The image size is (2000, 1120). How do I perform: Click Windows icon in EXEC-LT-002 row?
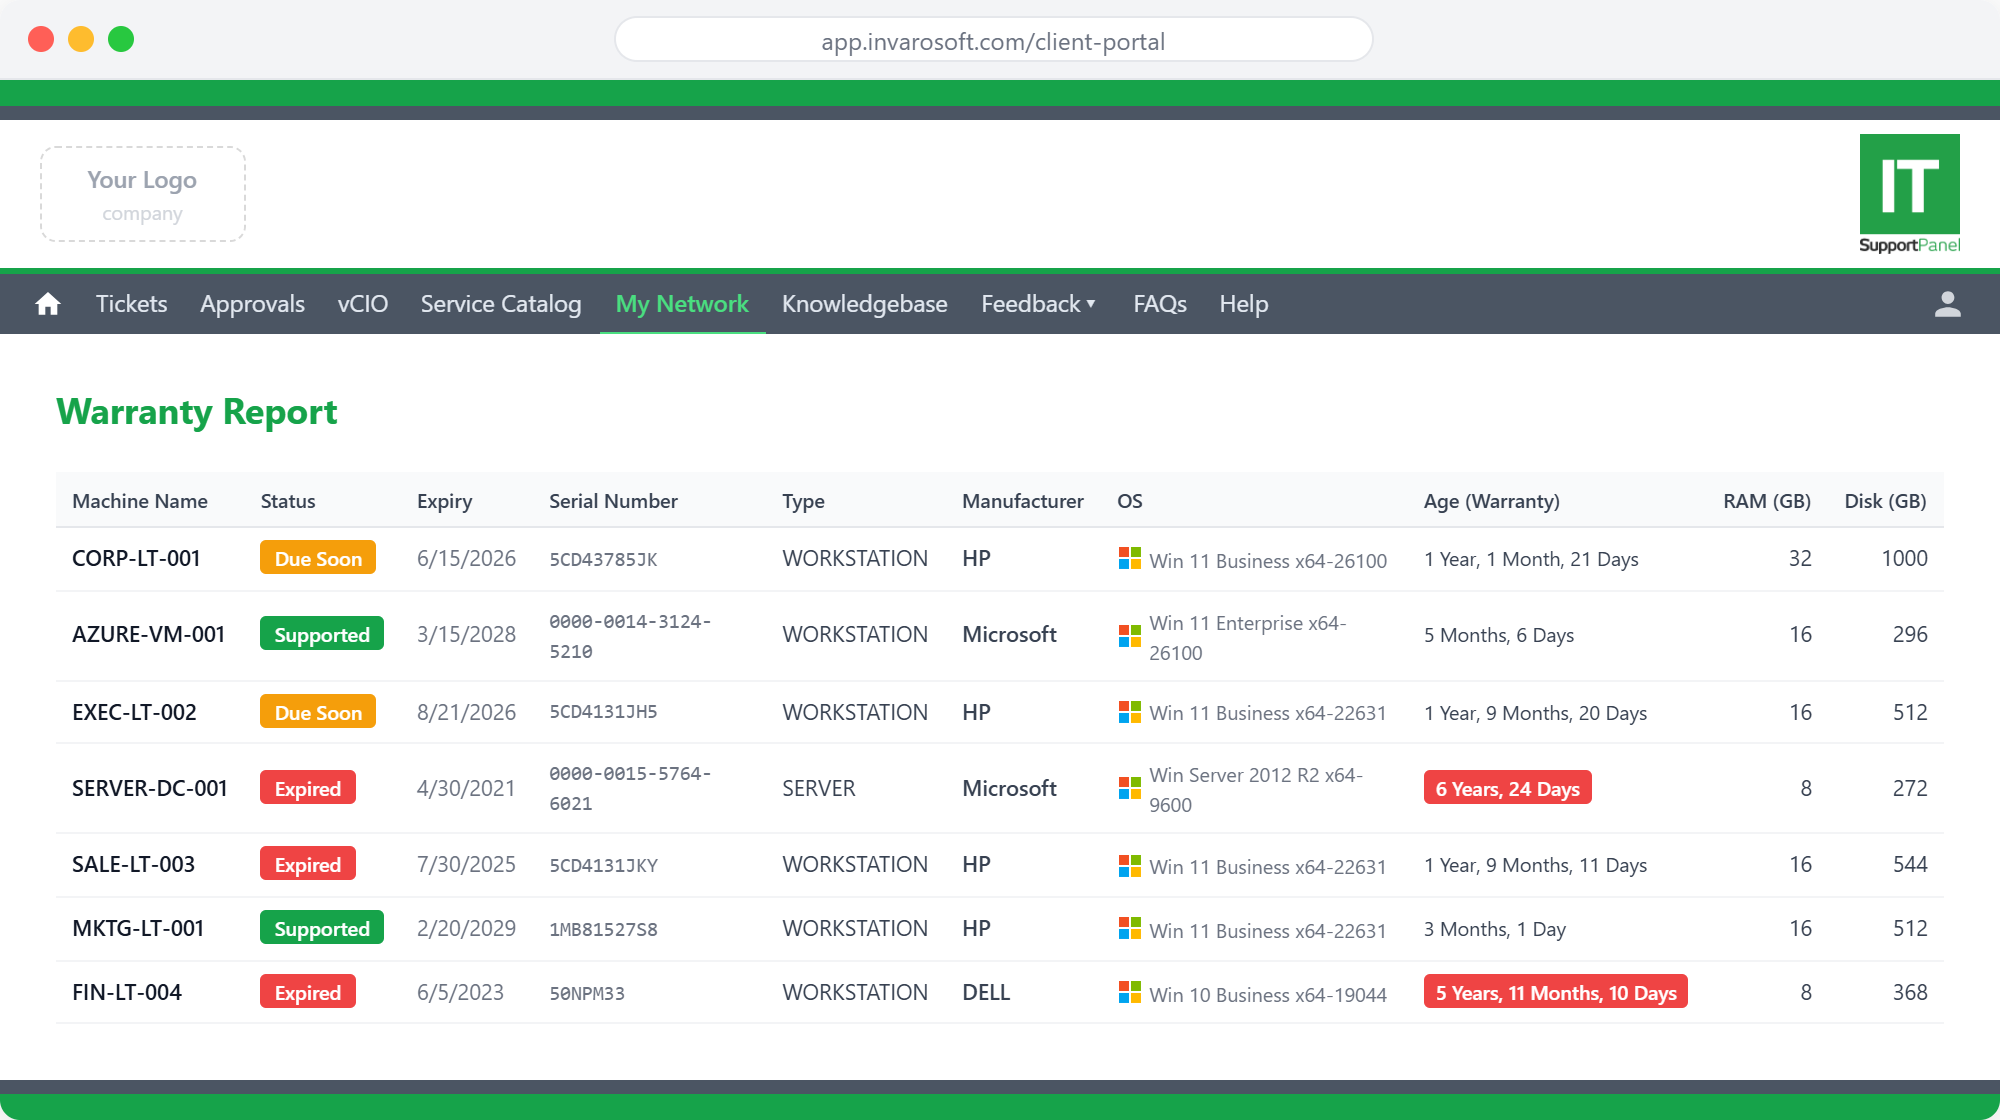(1130, 712)
